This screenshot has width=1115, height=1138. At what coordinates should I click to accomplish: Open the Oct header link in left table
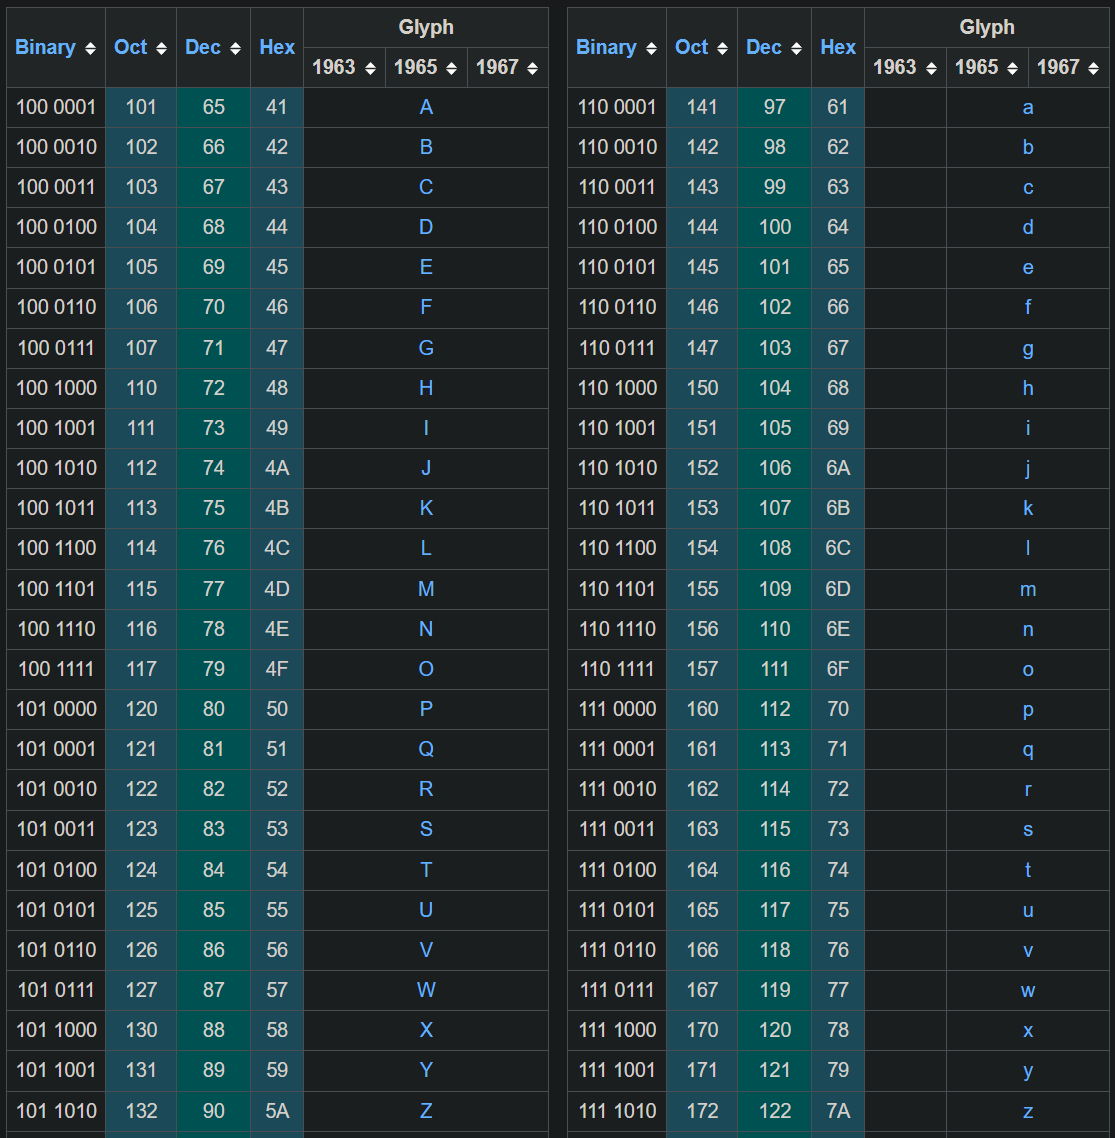[131, 47]
